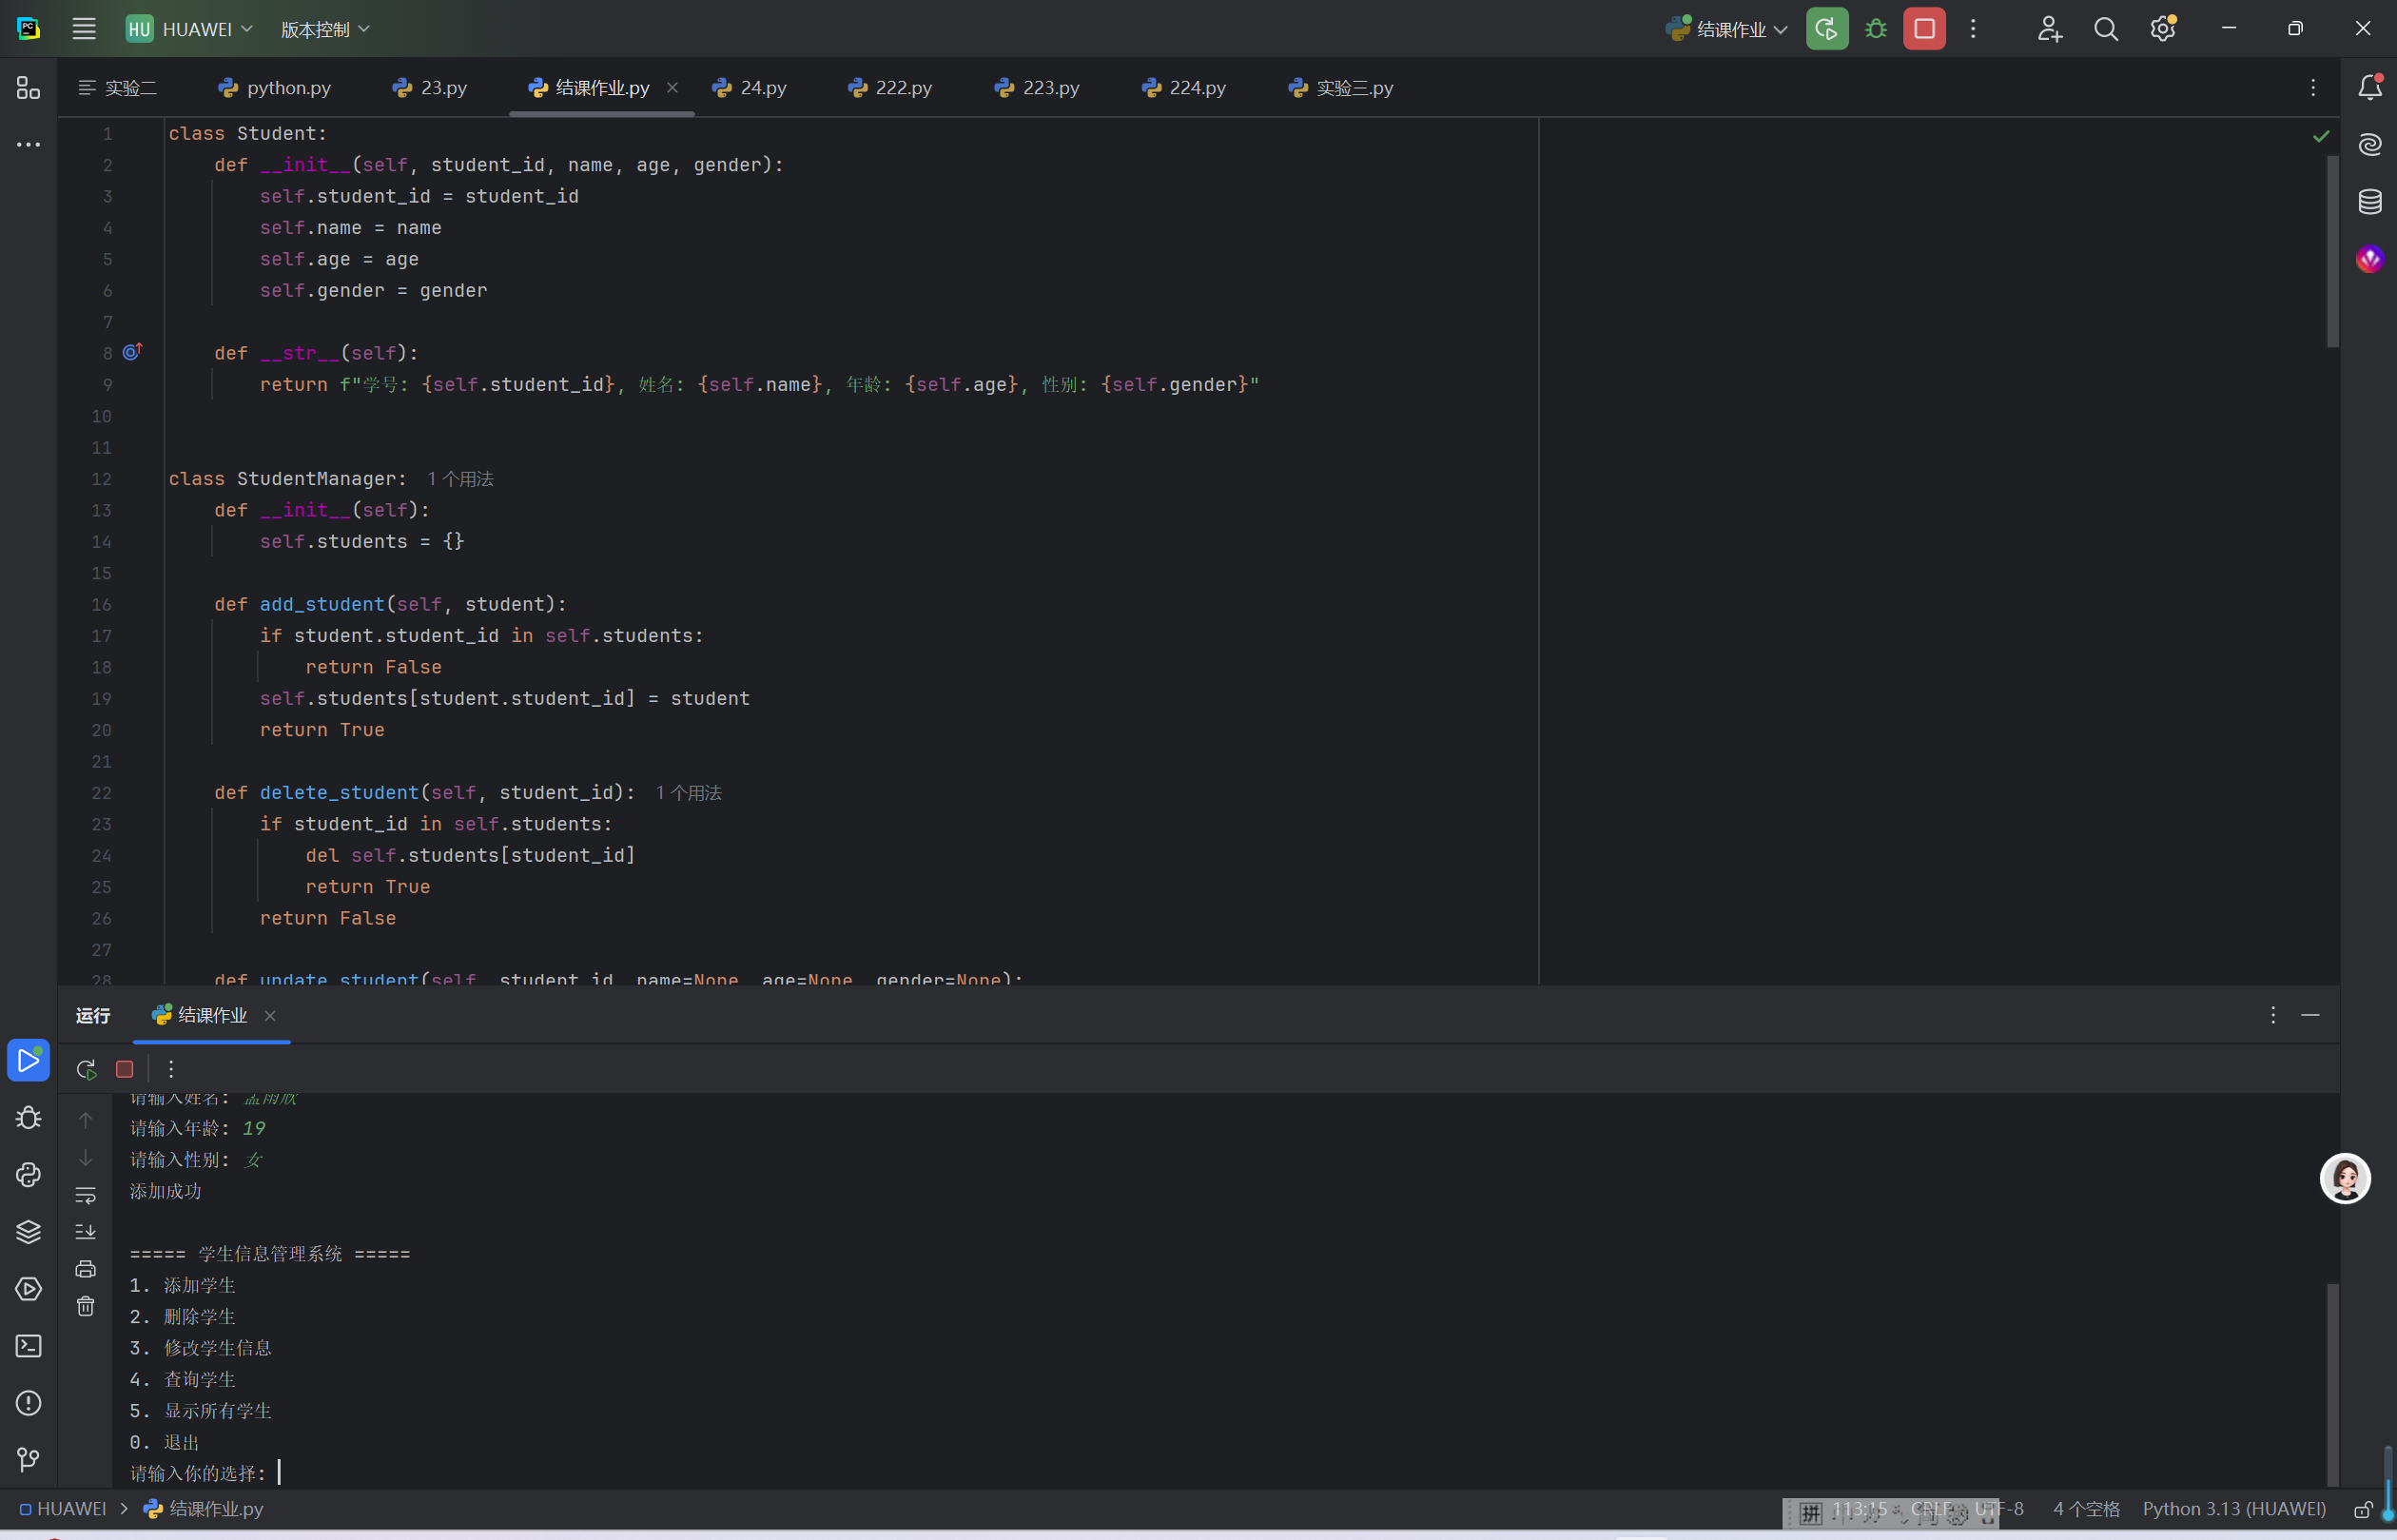Click the editor vertical scrollbar thumb
The height and width of the screenshot is (1540, 2397).
(2332, 250)
